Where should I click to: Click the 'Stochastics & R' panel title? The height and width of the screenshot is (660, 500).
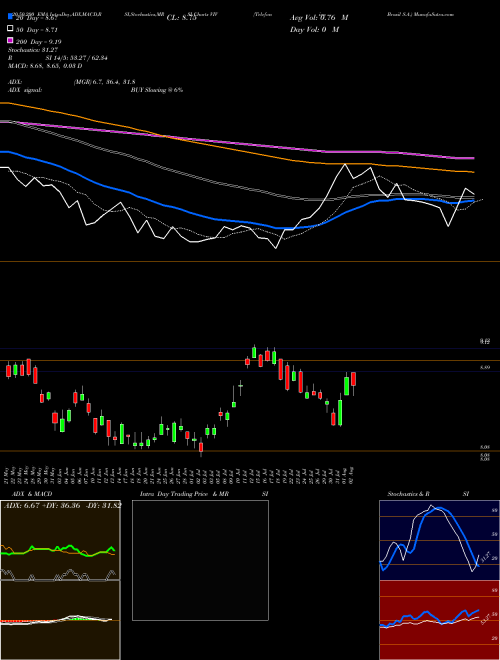[x=408, y=494]
